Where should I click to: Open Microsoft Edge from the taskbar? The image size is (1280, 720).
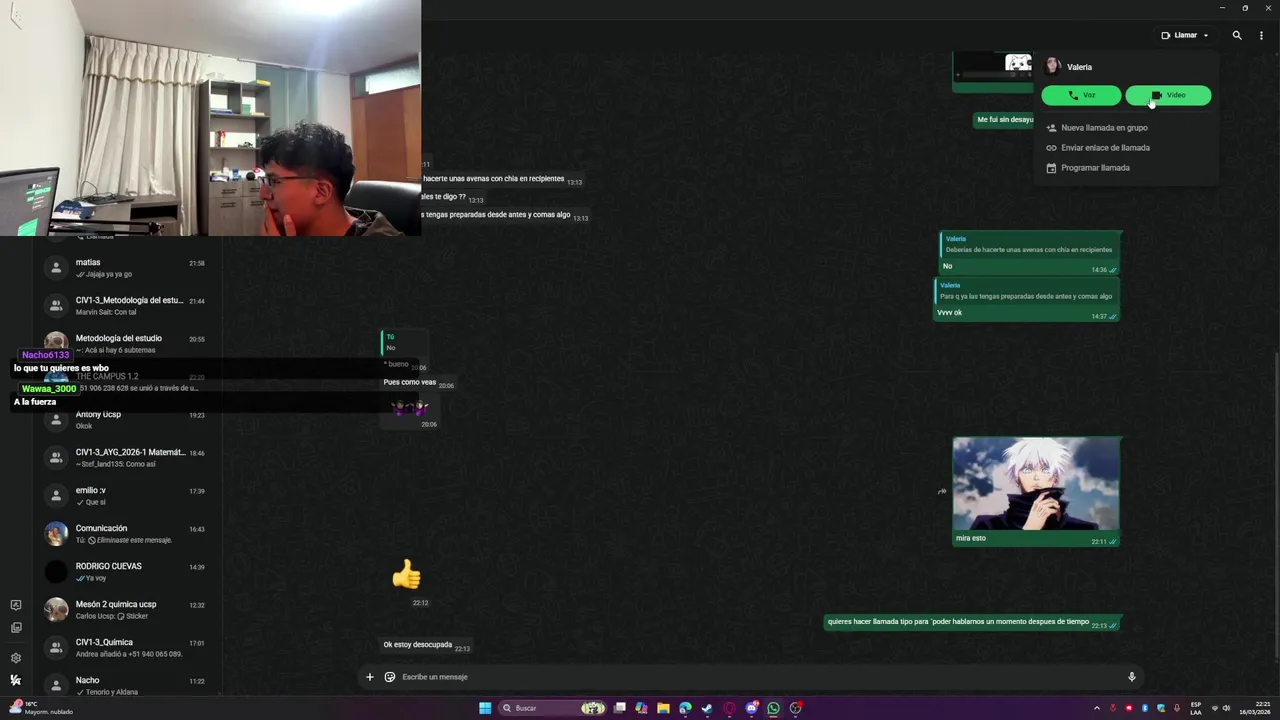click(x=685, y=708)
